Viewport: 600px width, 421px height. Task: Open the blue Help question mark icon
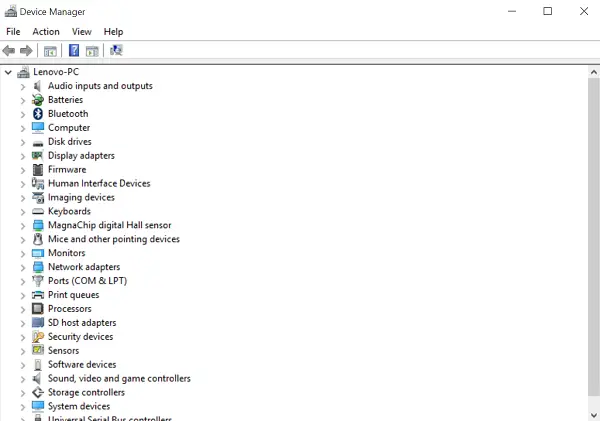[x=74, y=51]
